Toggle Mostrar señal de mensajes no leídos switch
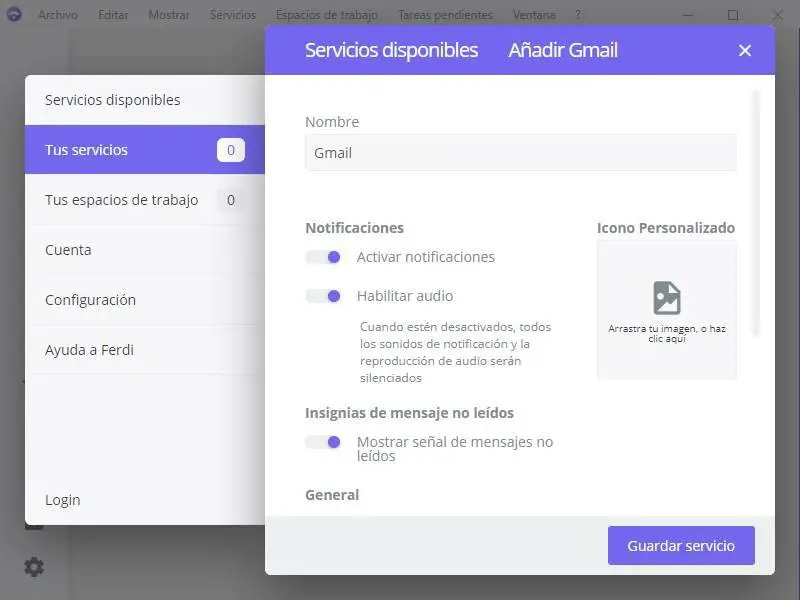The image size is (800, 600). [x=323, y=442]
